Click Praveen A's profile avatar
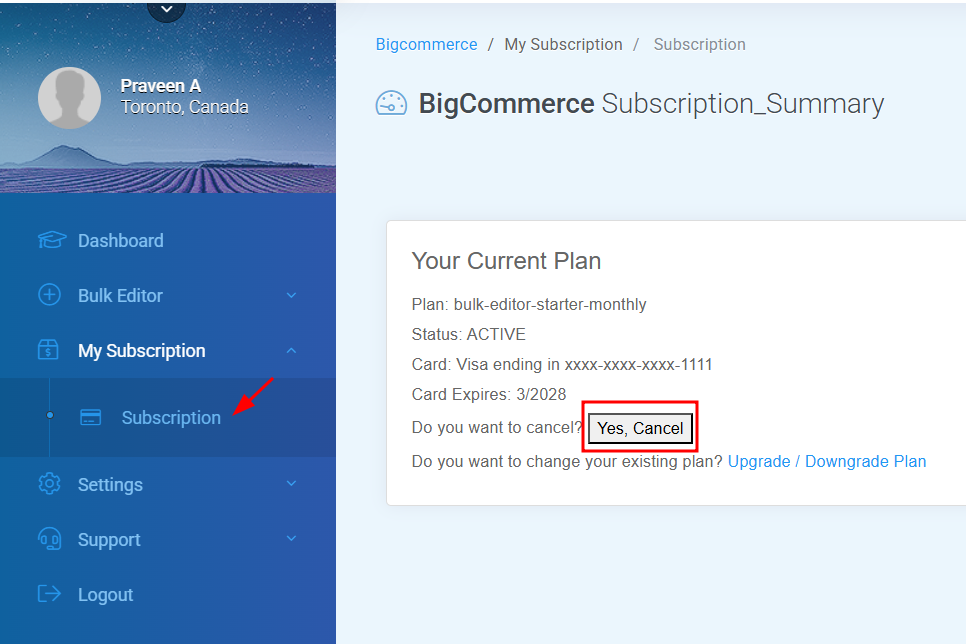The image size is (966, 644). click(70, 97)
